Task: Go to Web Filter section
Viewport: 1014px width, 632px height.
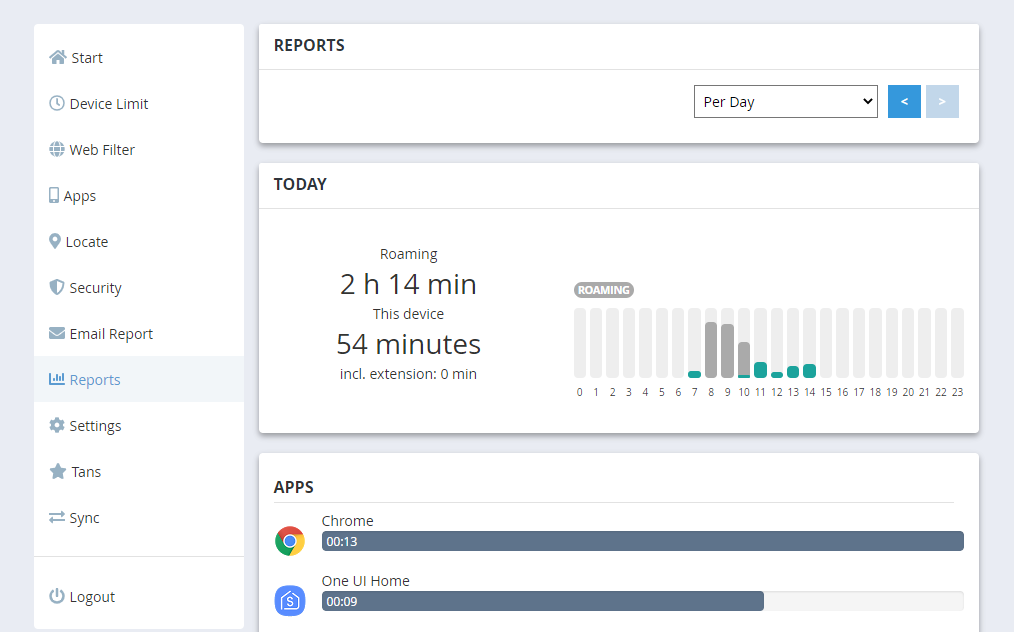Action: point(139,149)
